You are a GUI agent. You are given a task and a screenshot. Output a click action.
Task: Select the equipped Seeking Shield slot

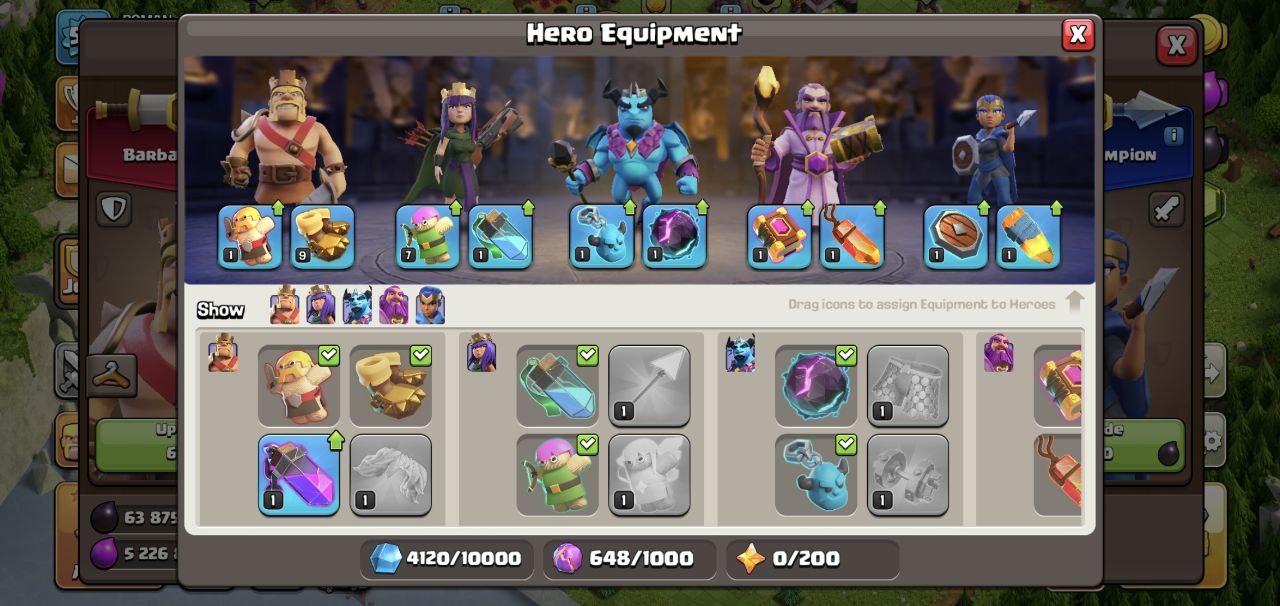(956, 237)
